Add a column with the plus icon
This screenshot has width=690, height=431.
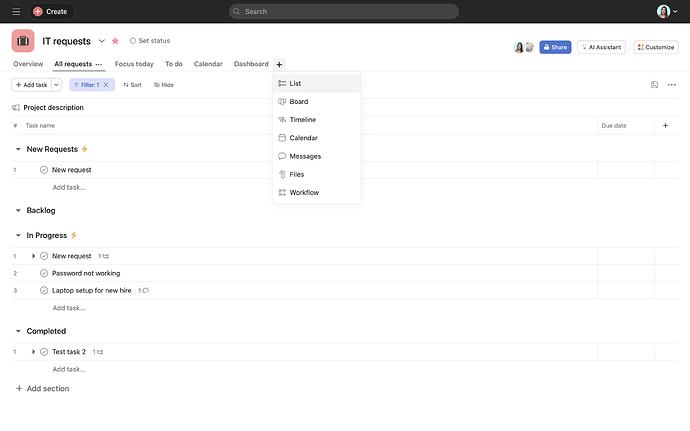(665, 126)
